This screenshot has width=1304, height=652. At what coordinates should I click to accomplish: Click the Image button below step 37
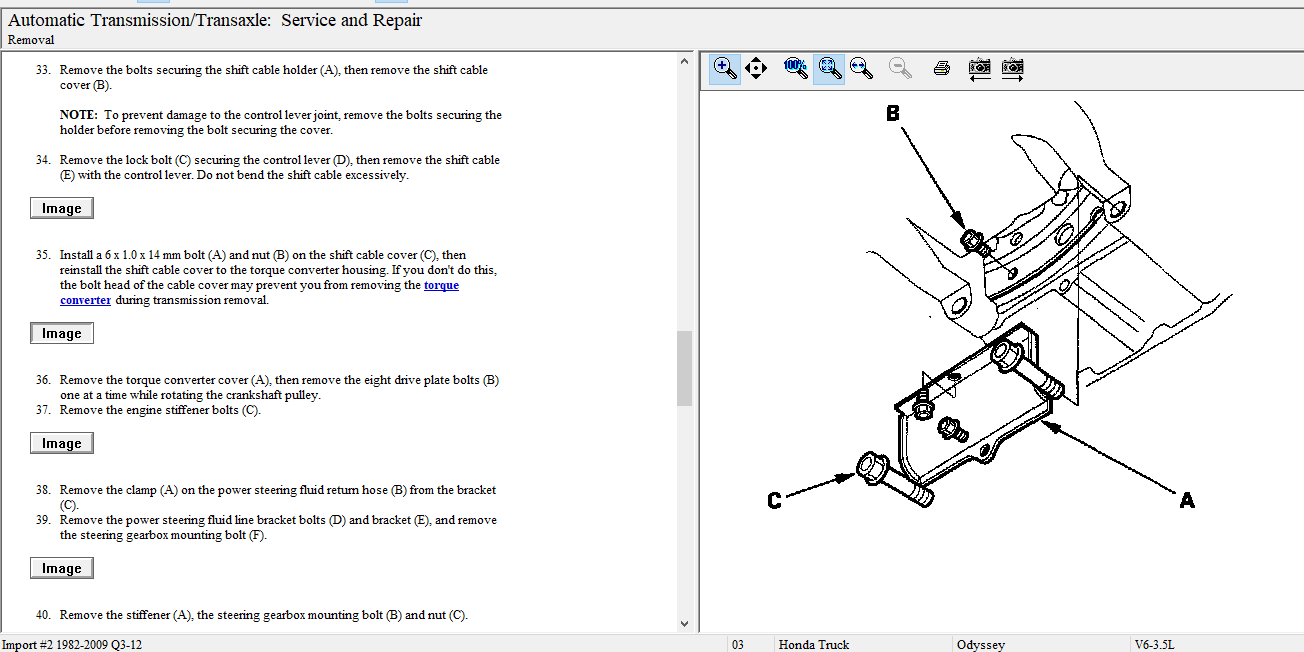pyautogui.click(x=62, y=443)
